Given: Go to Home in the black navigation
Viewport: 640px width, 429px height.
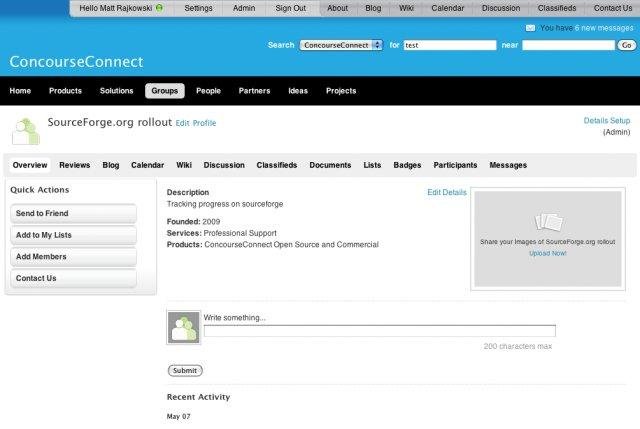Looking at the screenshot, I should click(x=20, y=91).
